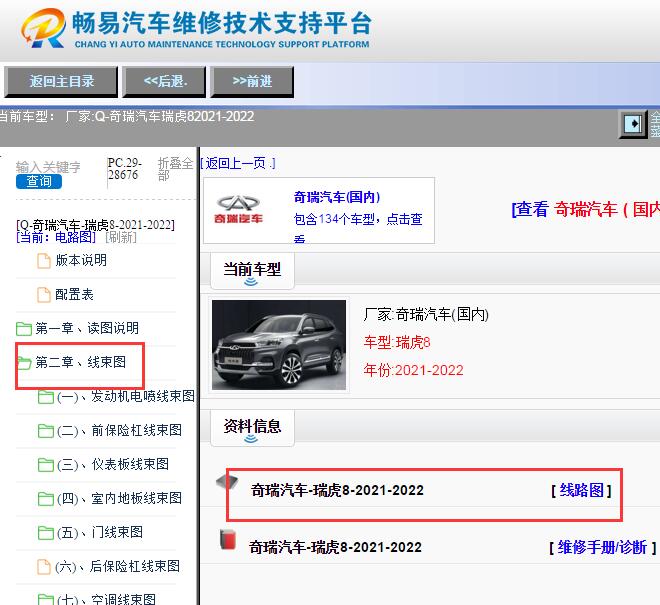Open the 返回上一页 link
The width and height of the screenshot is (660, 605).
238,163
